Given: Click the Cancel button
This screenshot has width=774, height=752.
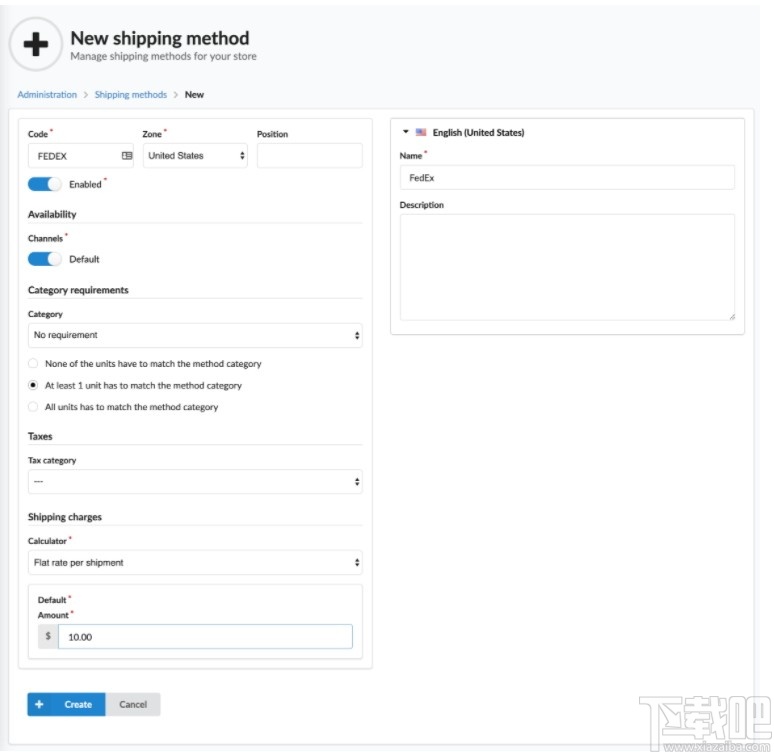Looking at the screenshot, I should click(133, 704).
